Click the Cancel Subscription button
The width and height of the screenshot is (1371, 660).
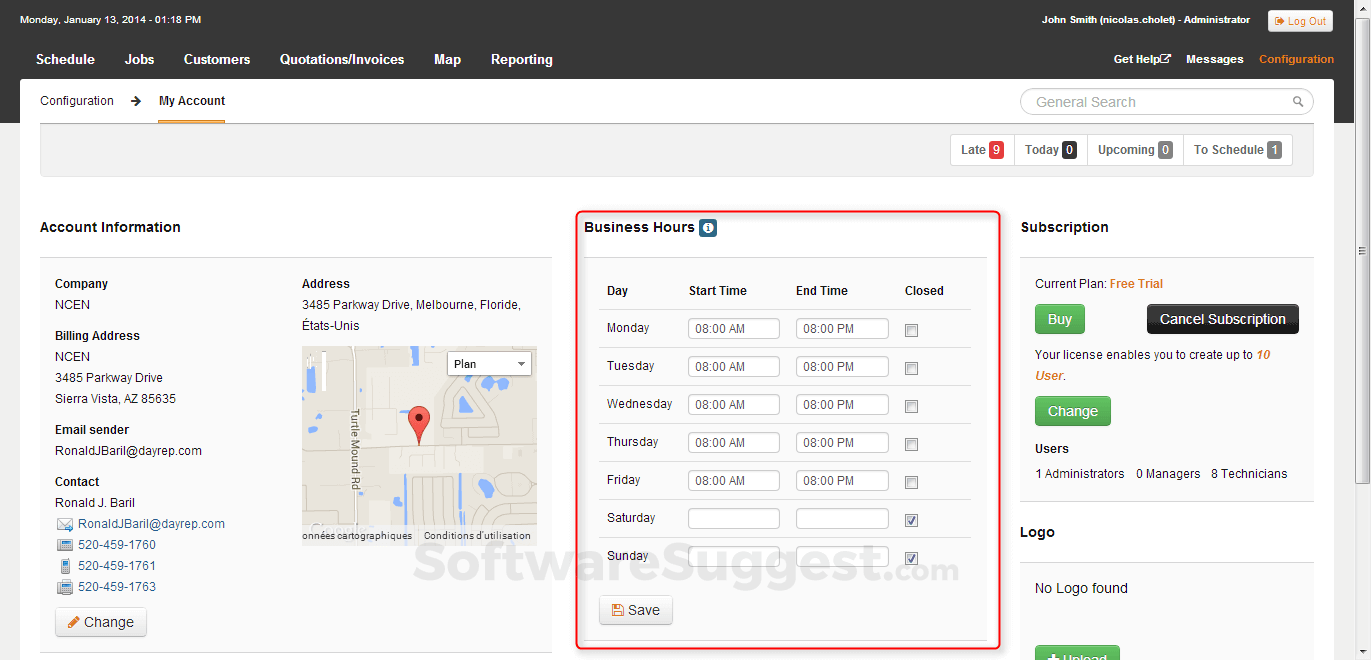1222,319
